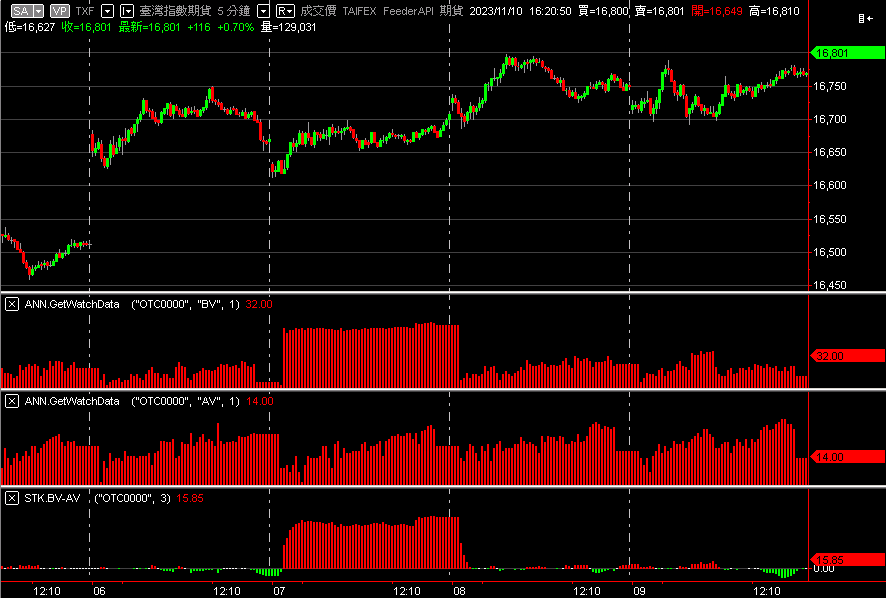Close the ANN.GetWatchData BV indicator panel
This screenshot has width=886, height=598.
(x=12, y=304)
